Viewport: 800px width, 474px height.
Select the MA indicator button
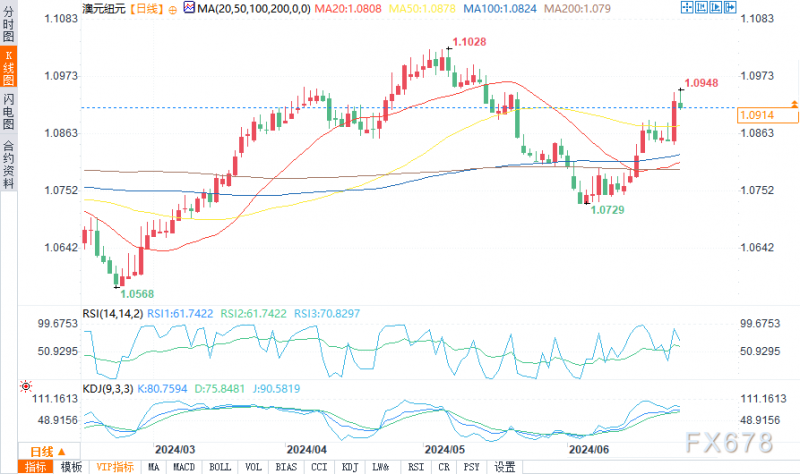tap(154, 467)
